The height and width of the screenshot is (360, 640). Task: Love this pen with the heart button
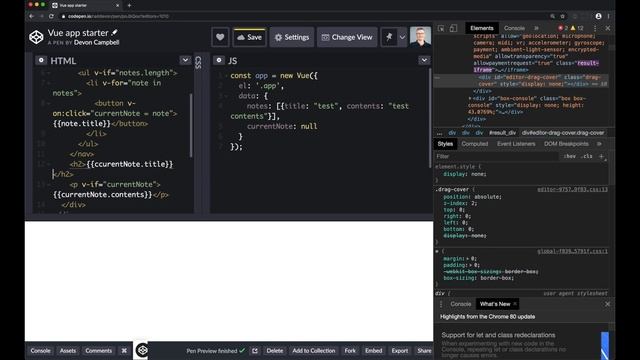point(220,37)
